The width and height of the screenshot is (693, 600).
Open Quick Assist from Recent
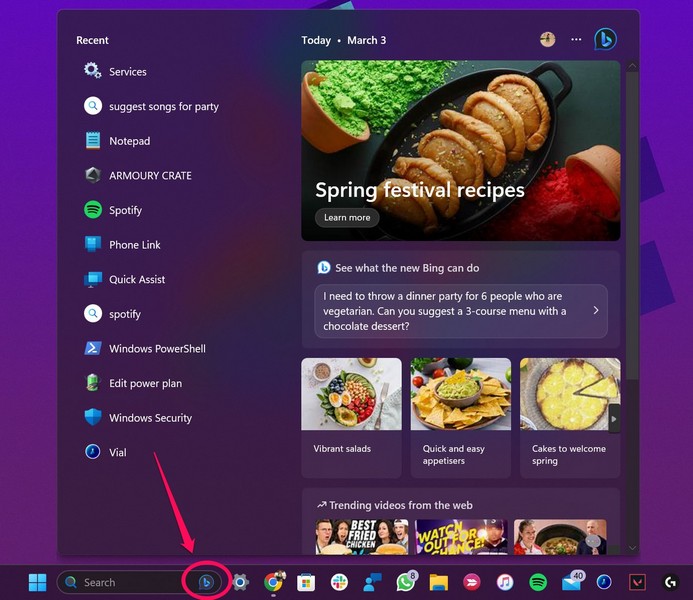(x=125, y=279)
